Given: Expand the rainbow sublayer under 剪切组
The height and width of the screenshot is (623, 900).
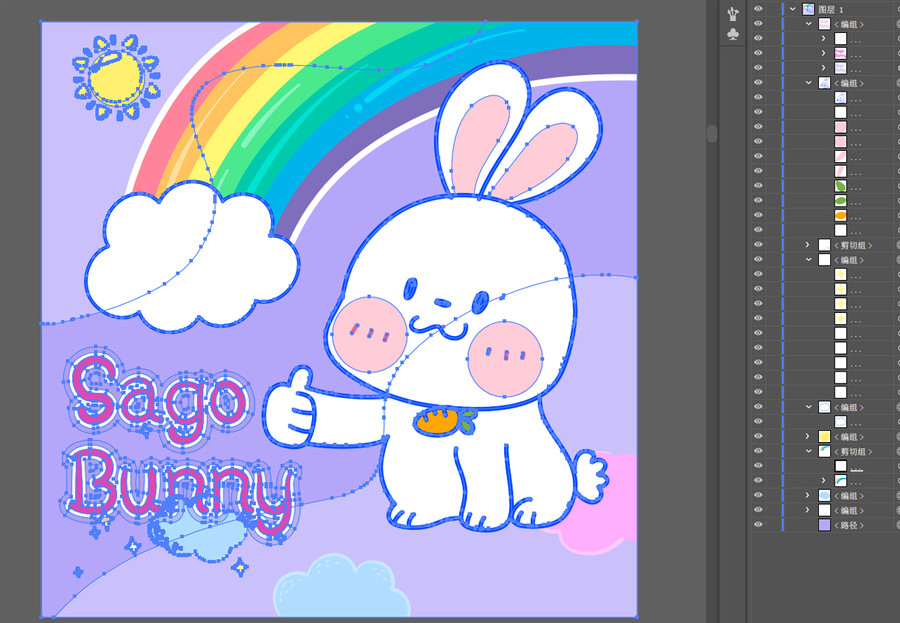Looking at the screenshot, I should 824,481.
